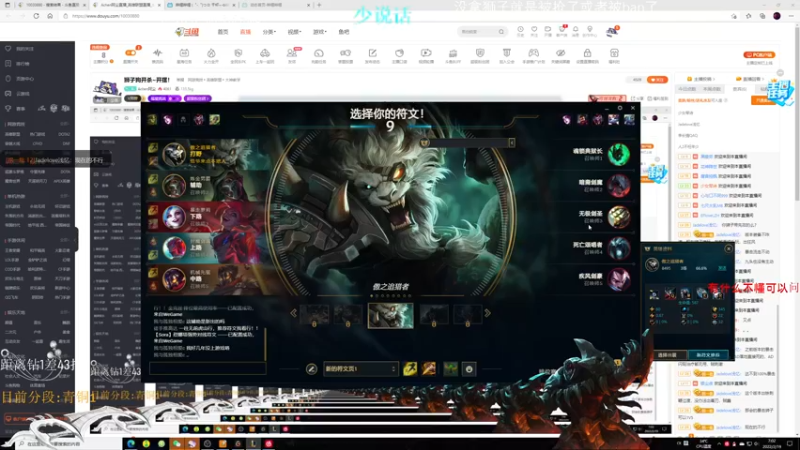Open the 直播 nav item on Douyu

pos(245,32)
